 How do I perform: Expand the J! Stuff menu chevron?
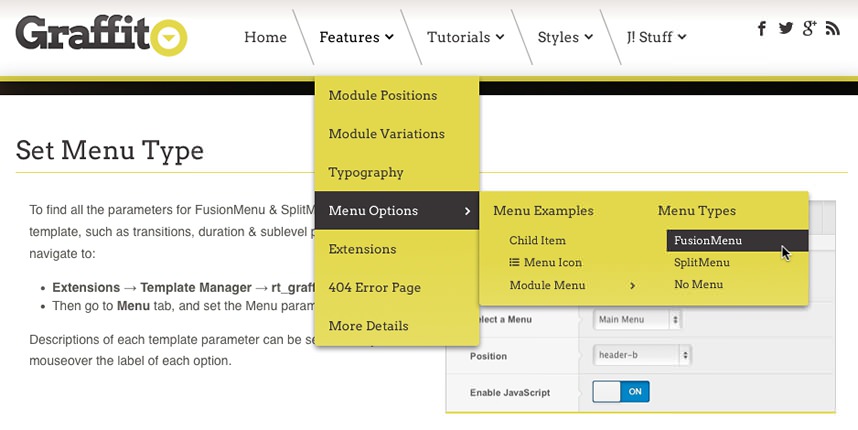pyautogui.click(x=682, y=37)
